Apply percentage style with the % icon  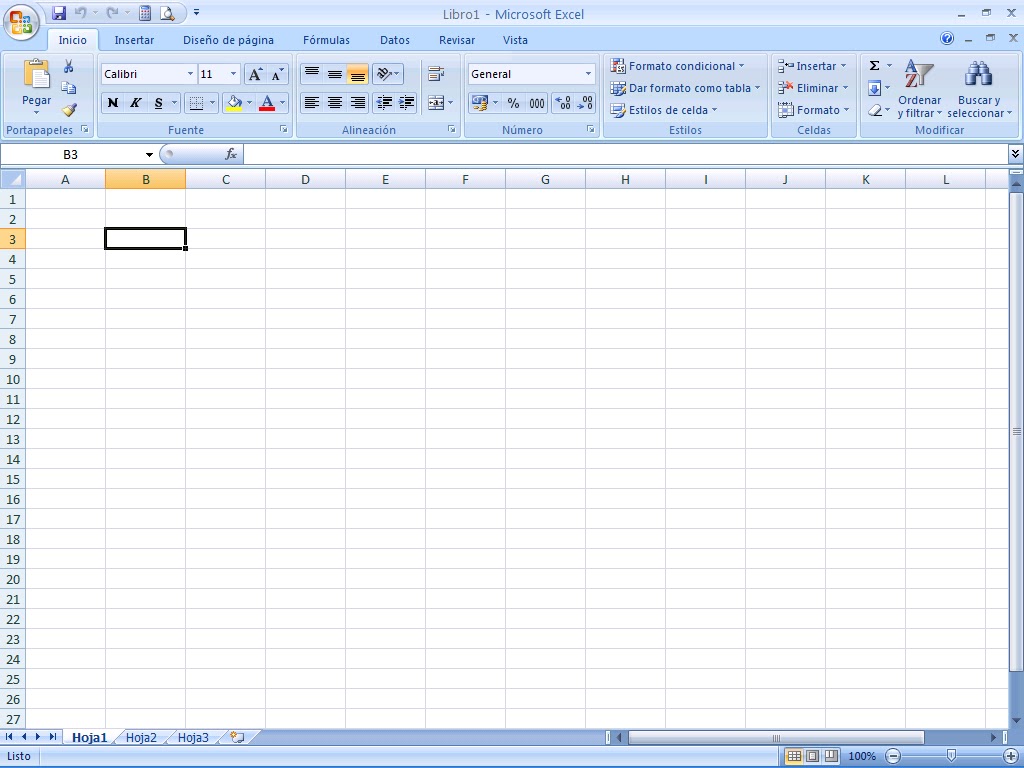point(514,103)
